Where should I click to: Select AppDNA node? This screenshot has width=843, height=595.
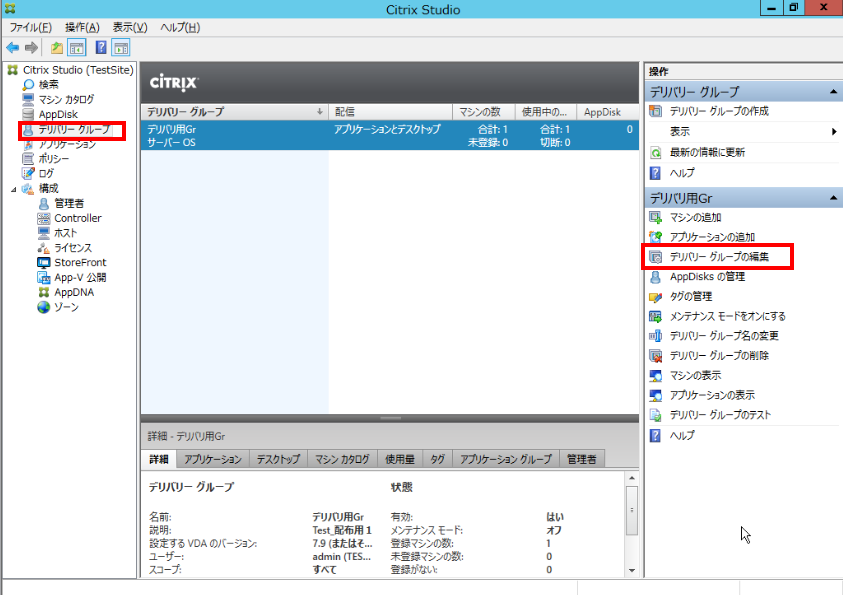[x=74, y=292]
